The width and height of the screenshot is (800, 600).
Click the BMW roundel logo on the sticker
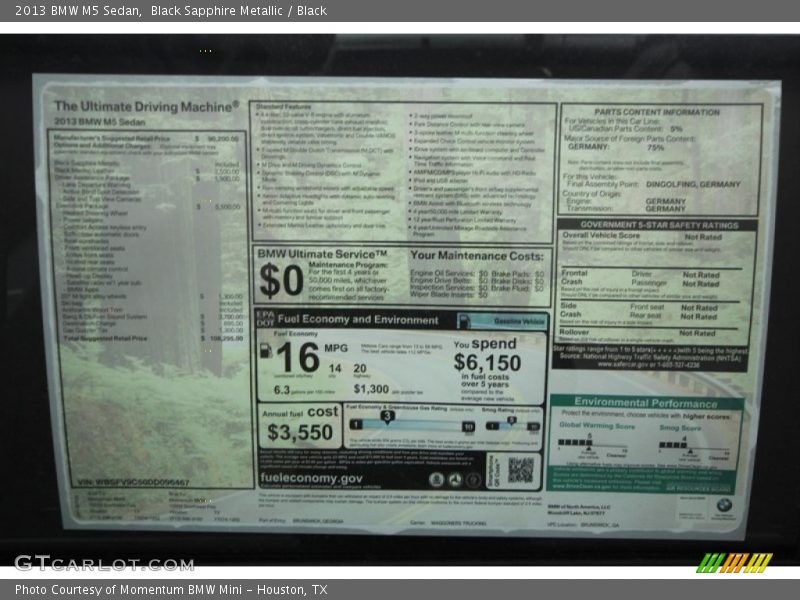pyautogui.click(x=724, y=506)
